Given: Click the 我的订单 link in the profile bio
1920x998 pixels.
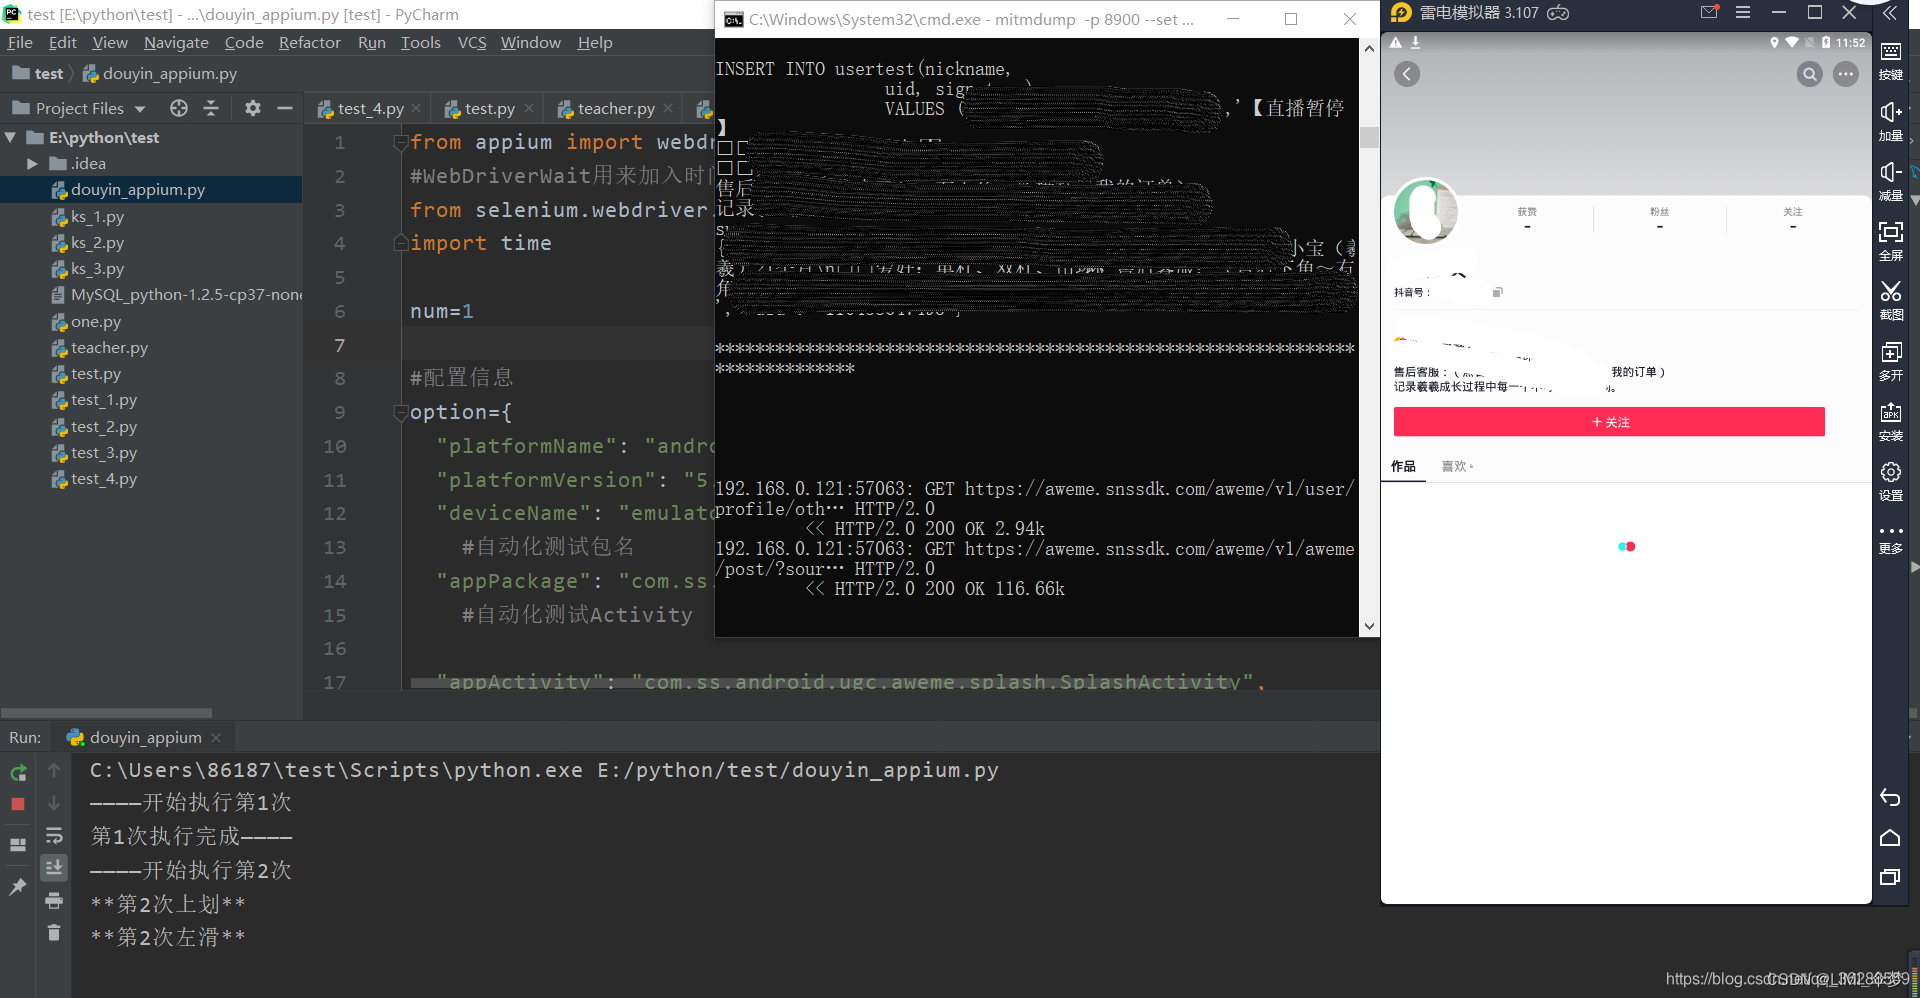Looking at the screenshot, I should [x=1634, y=372].
